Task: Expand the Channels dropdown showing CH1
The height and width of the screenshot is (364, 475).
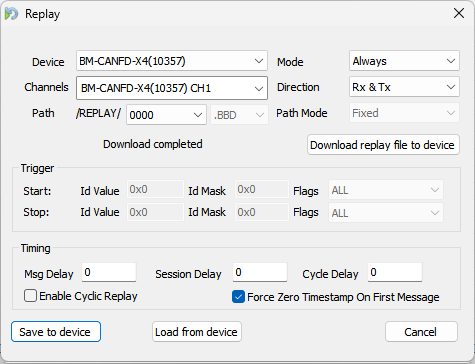Action: [x=172, y=88]
